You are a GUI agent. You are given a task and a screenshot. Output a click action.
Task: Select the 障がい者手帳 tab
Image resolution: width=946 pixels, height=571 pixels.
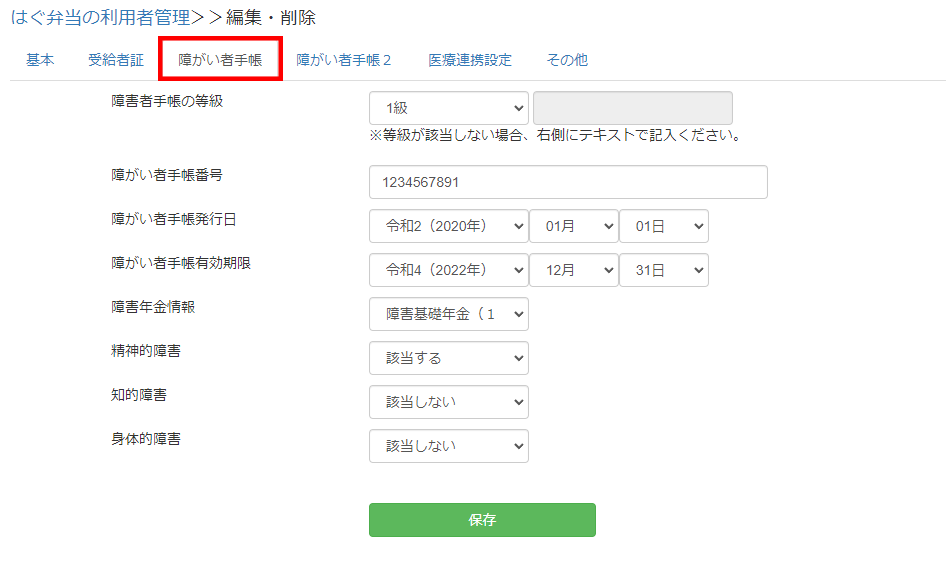pyautogui.click(x=220, y=60)
